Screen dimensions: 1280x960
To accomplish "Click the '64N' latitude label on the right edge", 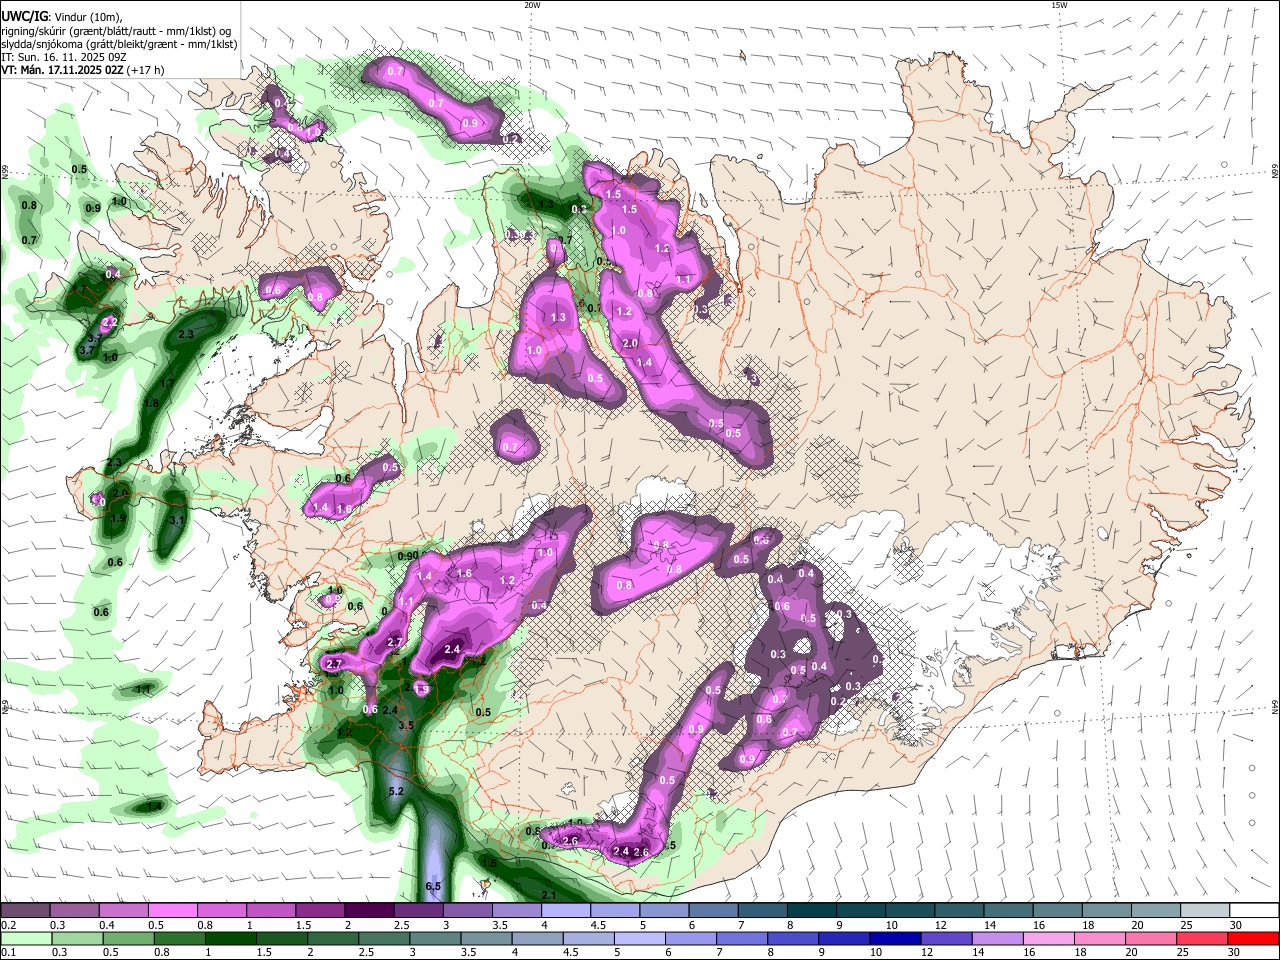I will [x=1275, y=707].
